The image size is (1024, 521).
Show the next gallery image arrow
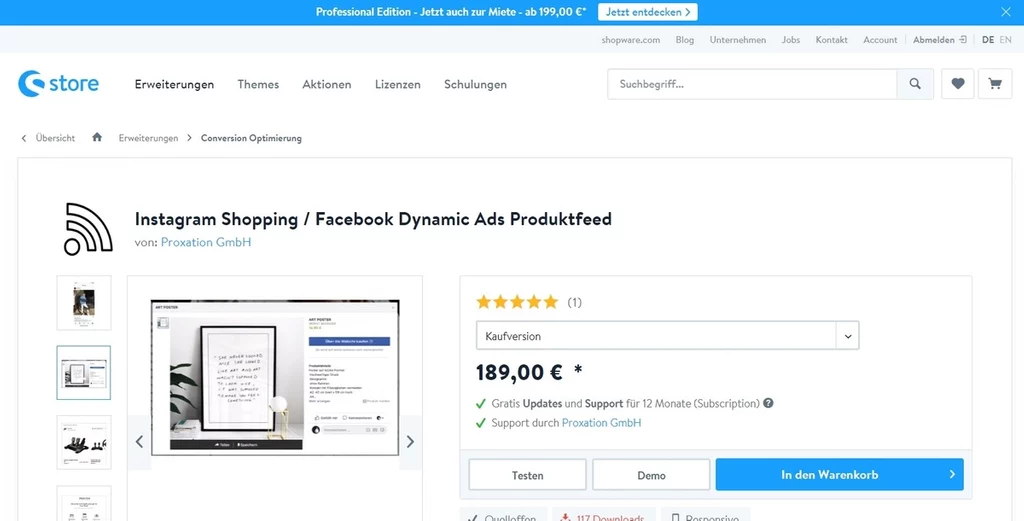[410, 442]
